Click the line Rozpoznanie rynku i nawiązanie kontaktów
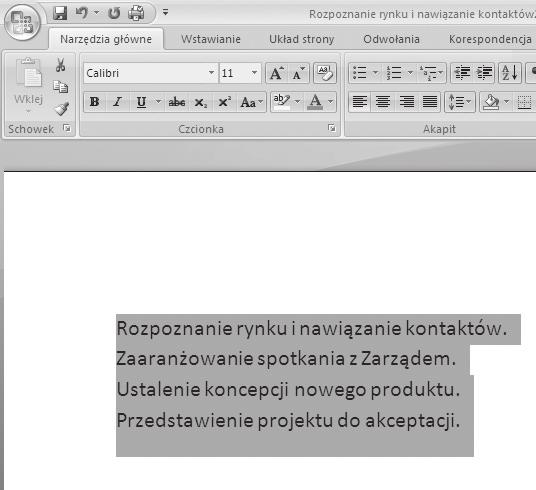 tap(312, 329)
